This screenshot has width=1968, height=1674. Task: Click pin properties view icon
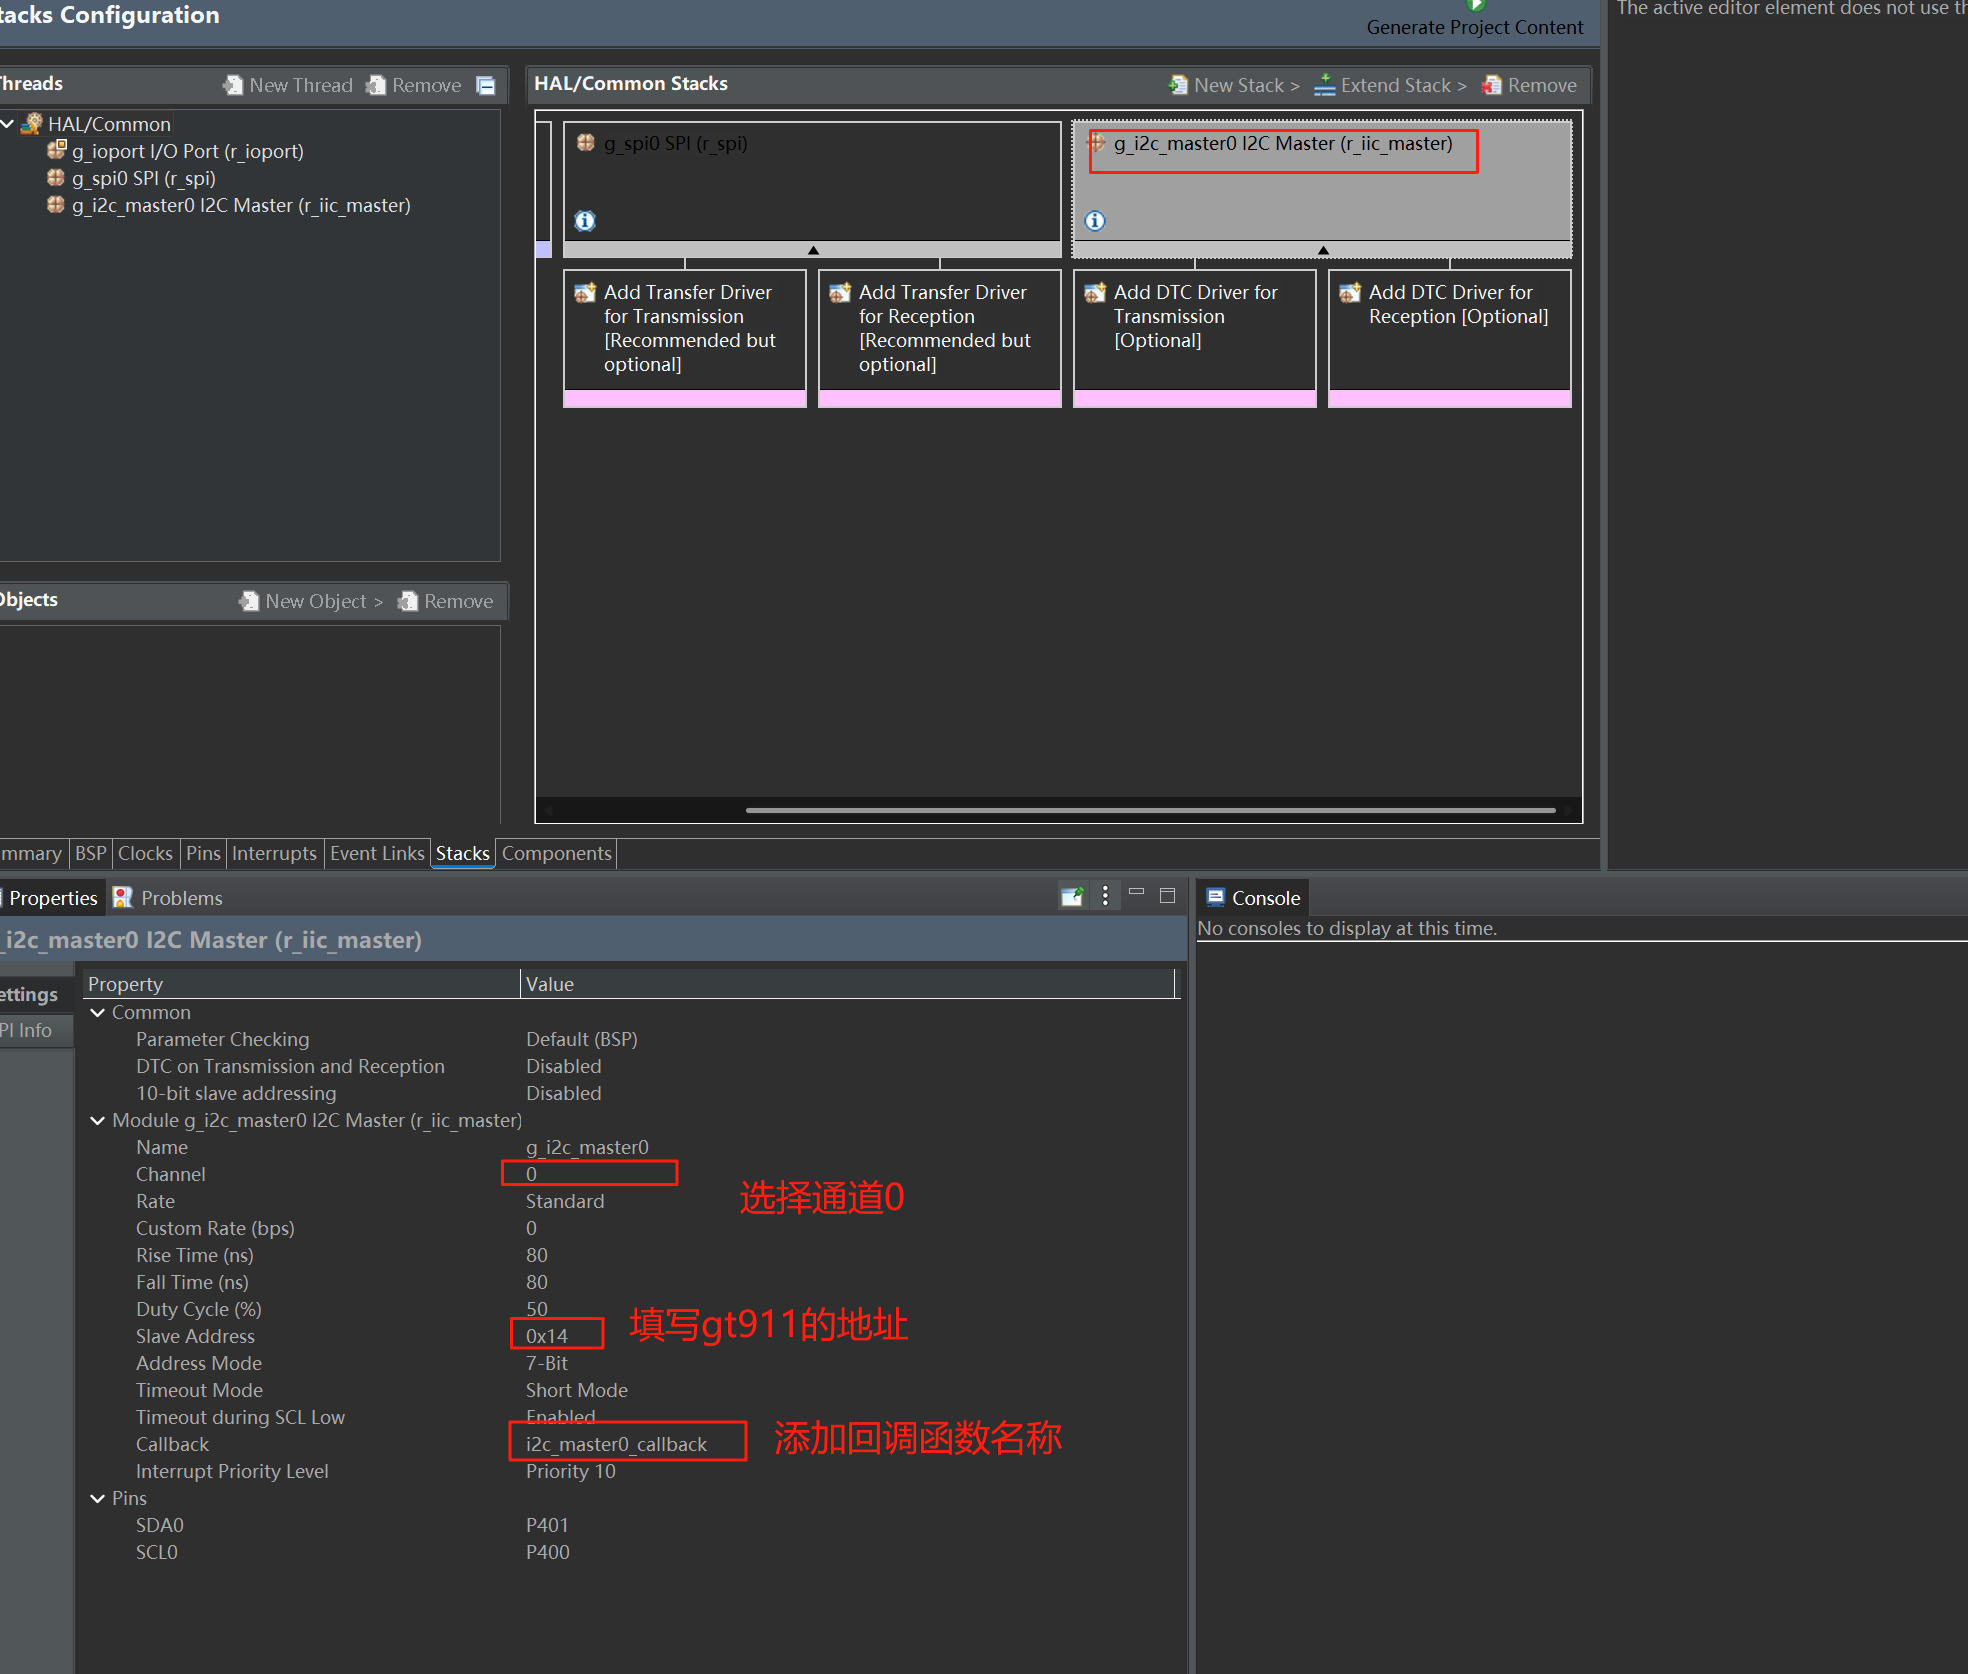click(1072, 896)
